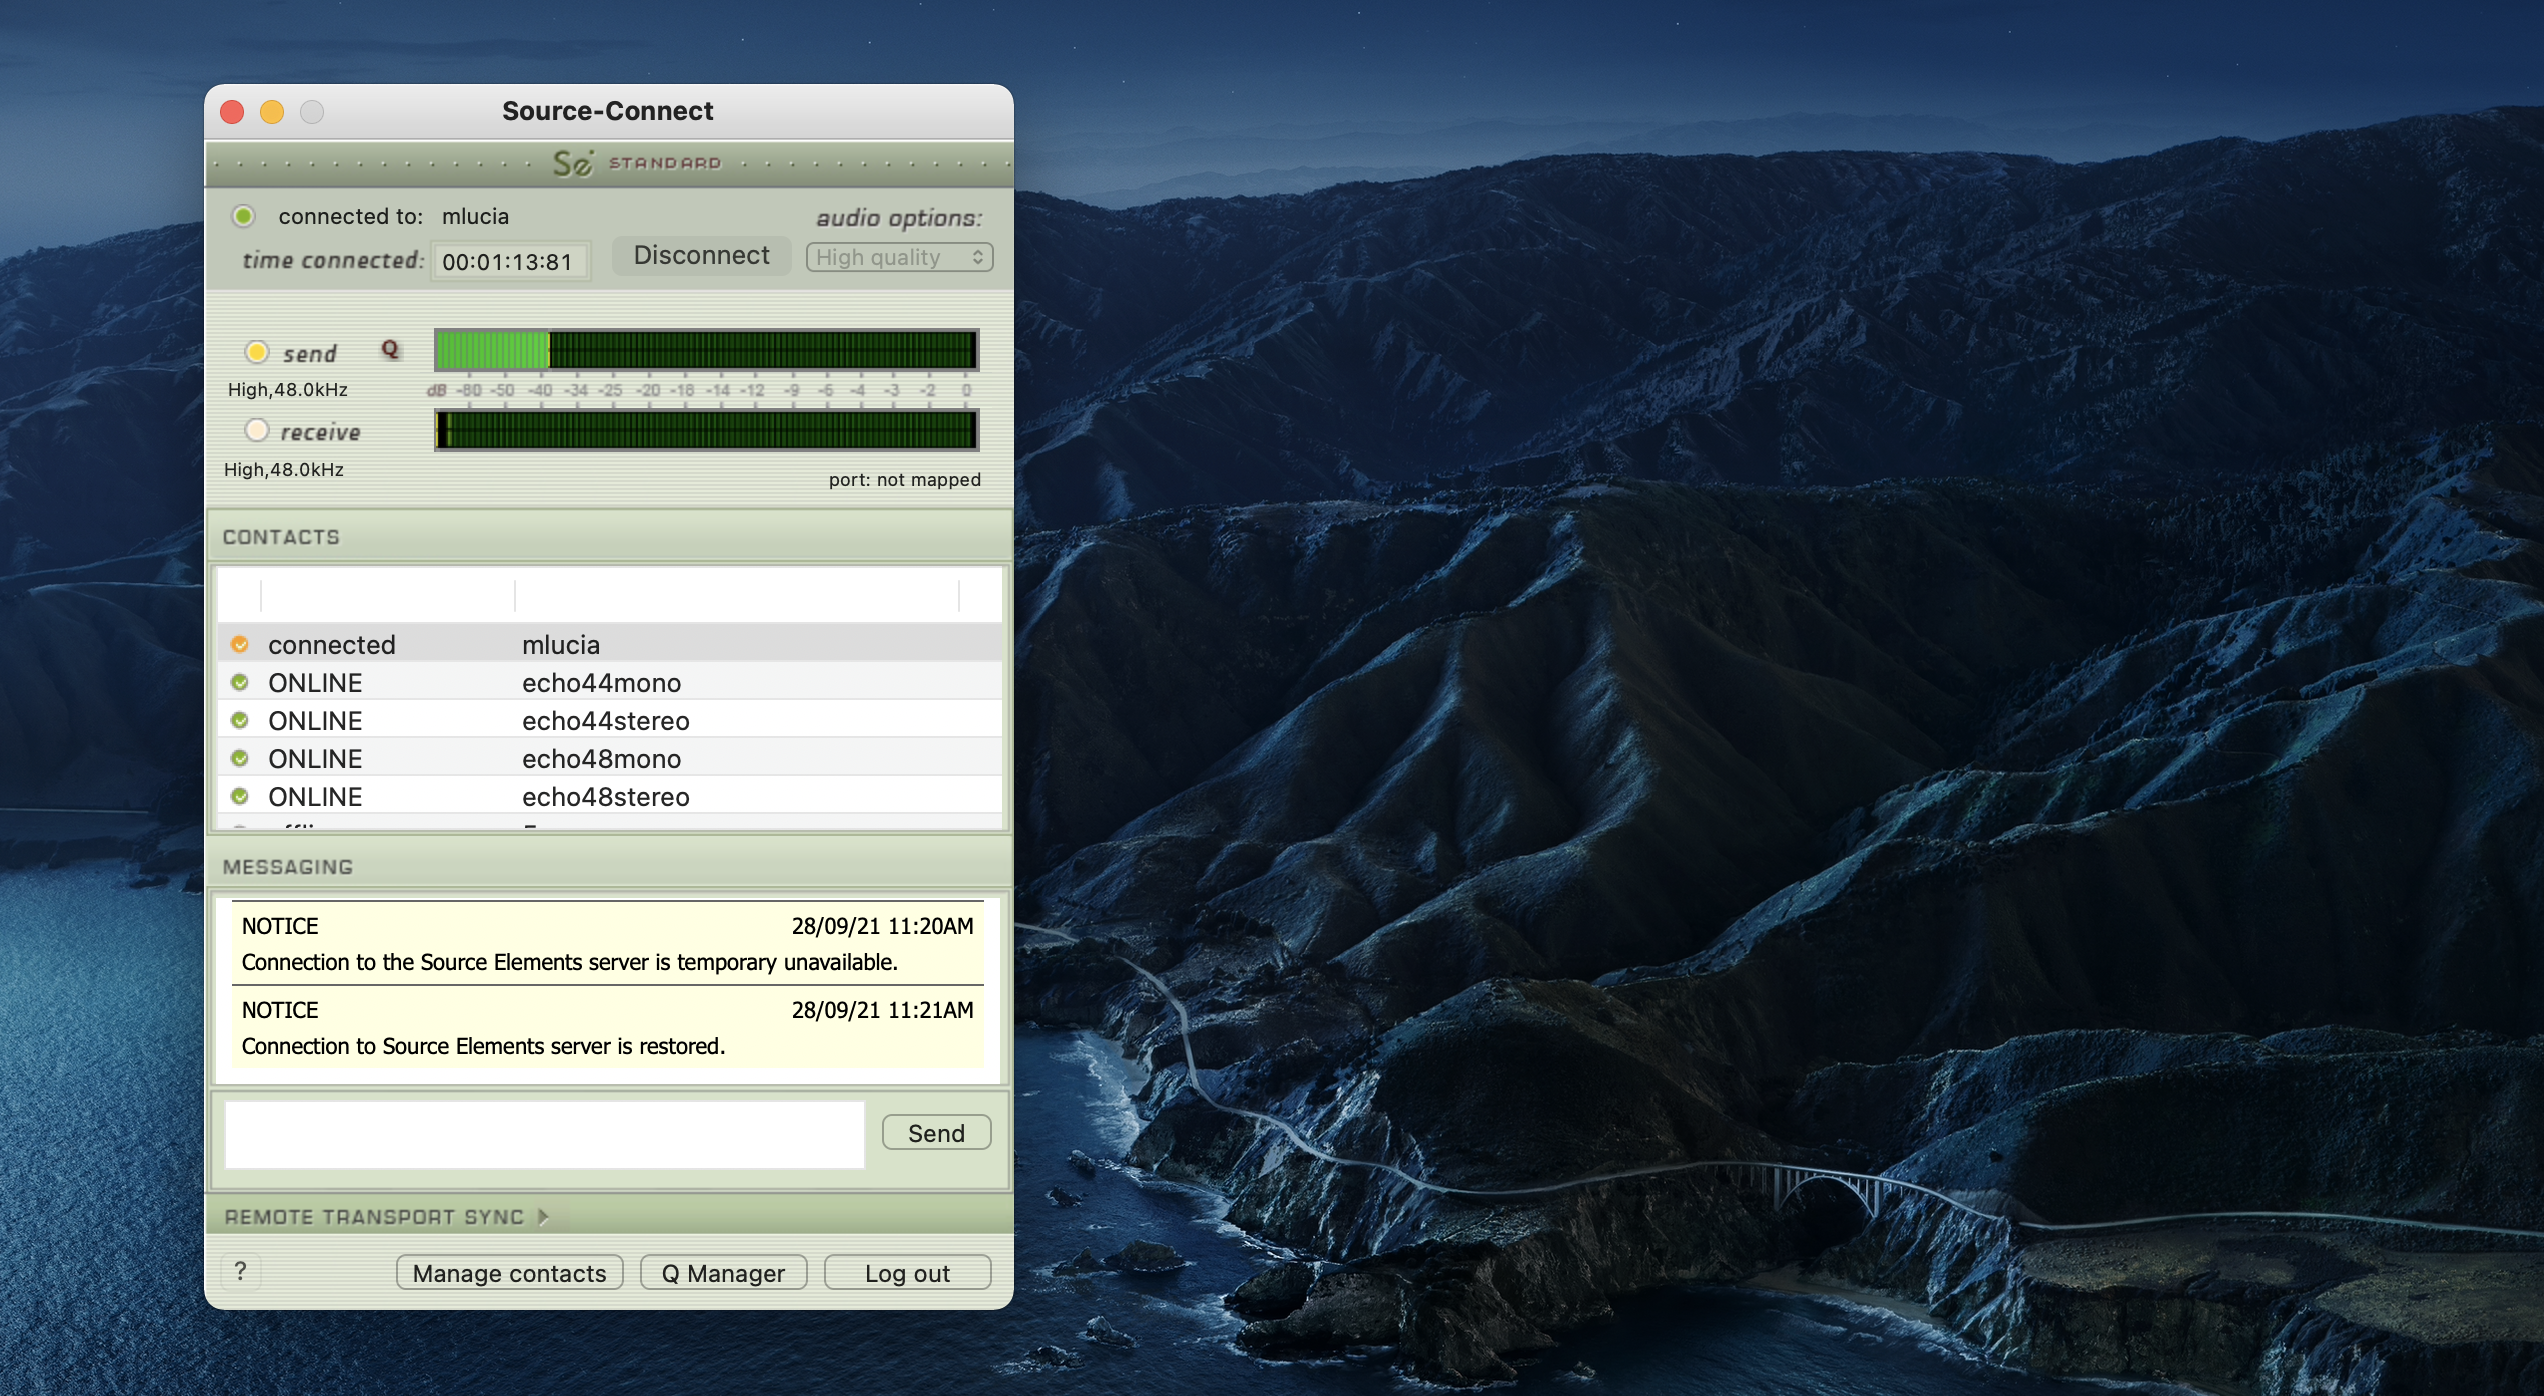Click the green status icon for echo48stereo
The height and width of the screenshot is (1396, 2544).
pyautogui.click(x=240, y=797)
